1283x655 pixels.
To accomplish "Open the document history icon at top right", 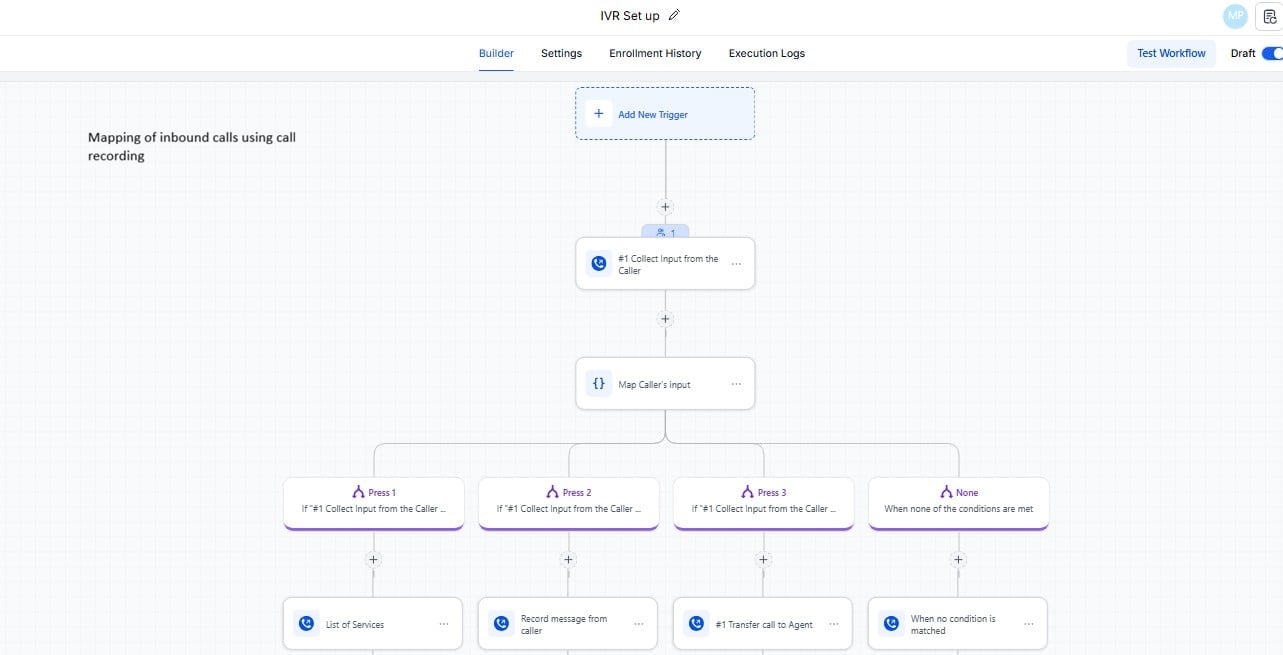I will tap(1268, 16).
